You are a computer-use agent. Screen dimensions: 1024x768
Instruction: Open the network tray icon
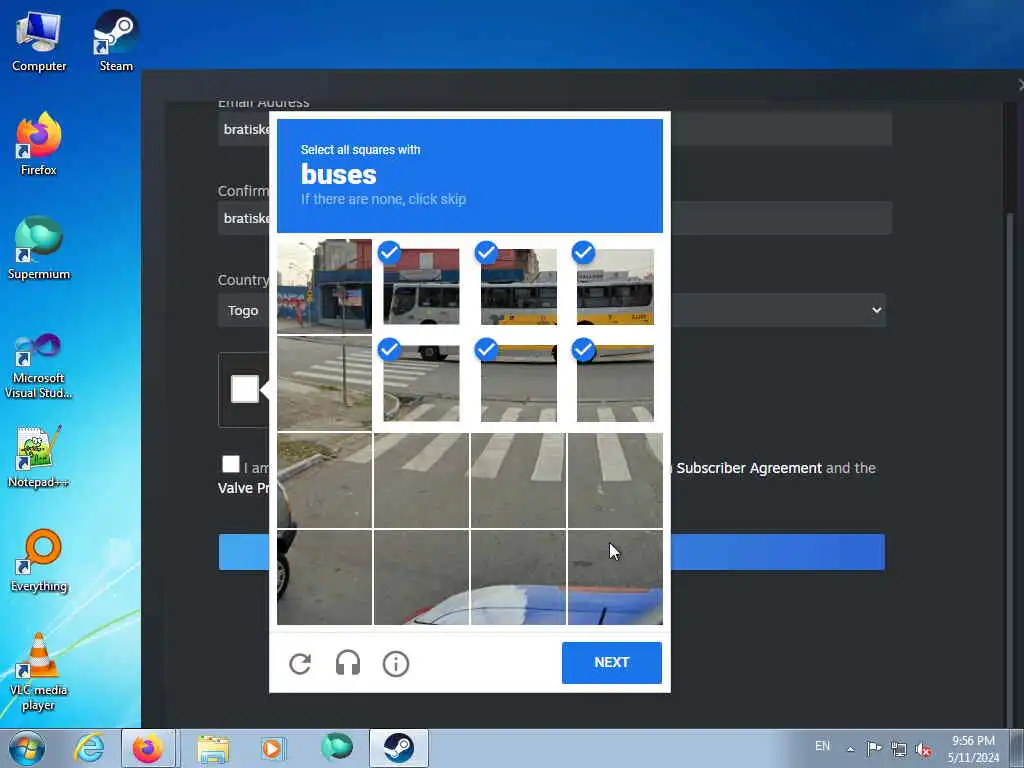pos(899,749)
